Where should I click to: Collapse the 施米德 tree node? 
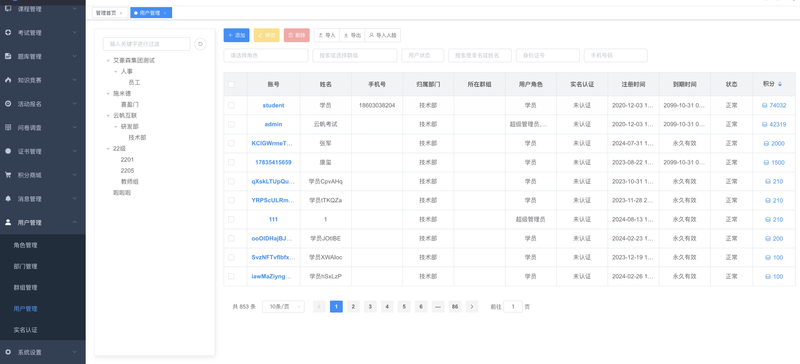point(108,93)
